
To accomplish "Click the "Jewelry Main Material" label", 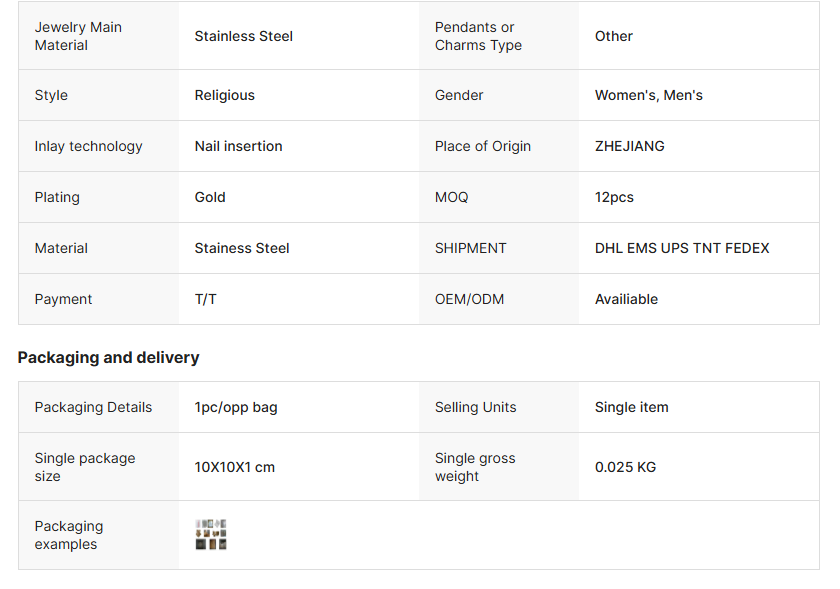I will 78,36.
